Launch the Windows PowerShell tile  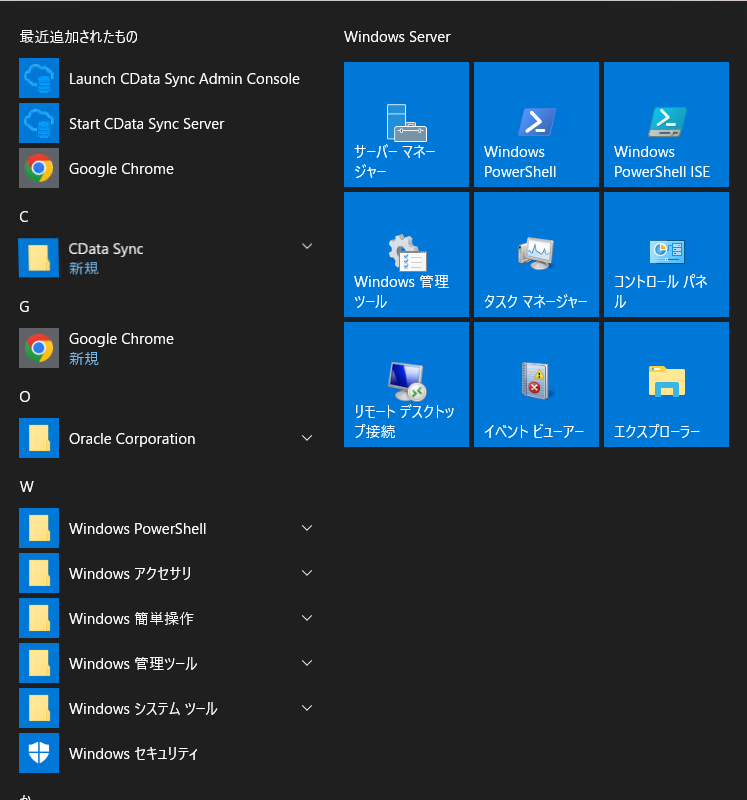536,124
